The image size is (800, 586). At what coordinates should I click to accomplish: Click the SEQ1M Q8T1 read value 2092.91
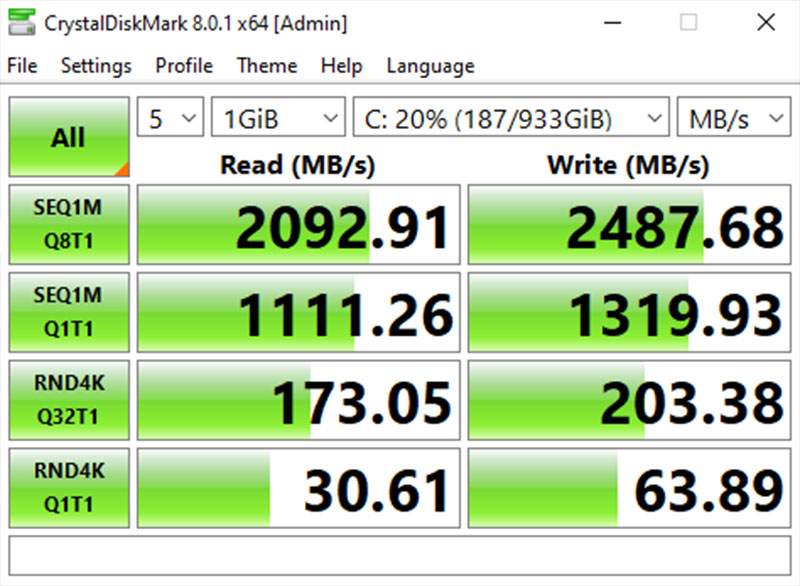point(298,224)
